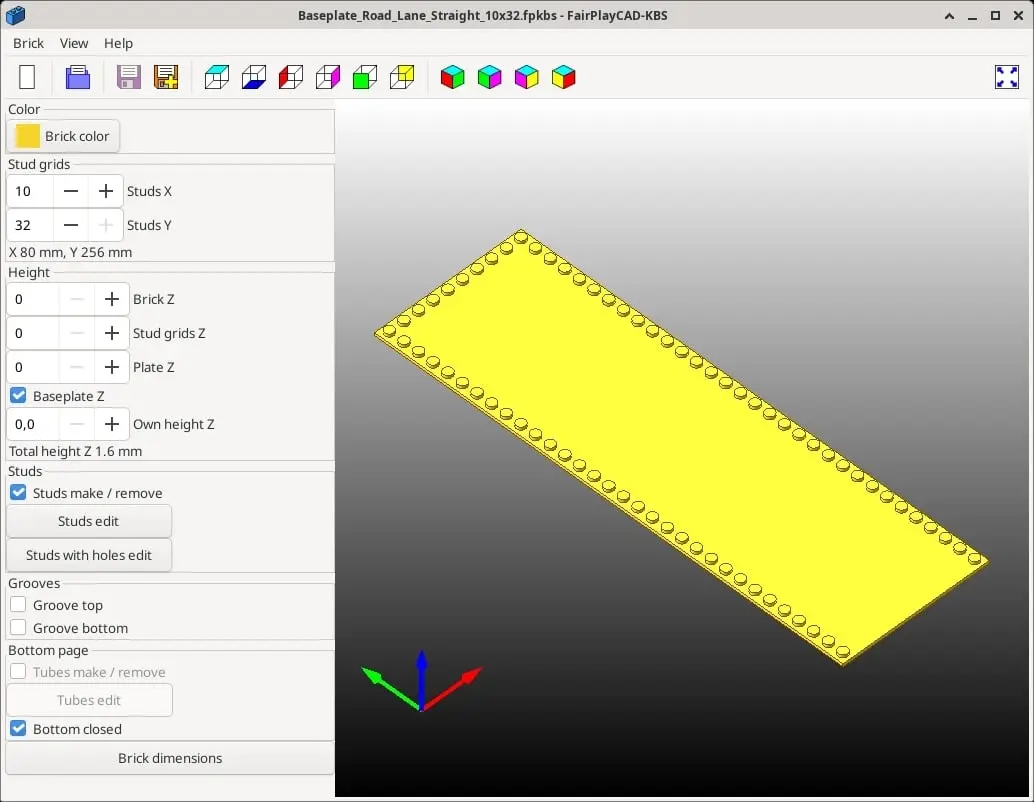Increase Brick Z with the plus button
Viewport: 1034px width, 802px height.
[x=111, y=299]
